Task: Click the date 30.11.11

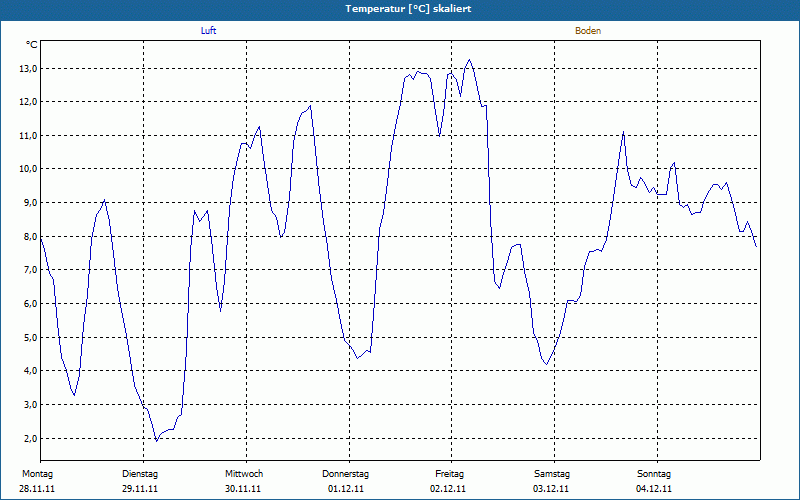Action: tap(243, 489)
